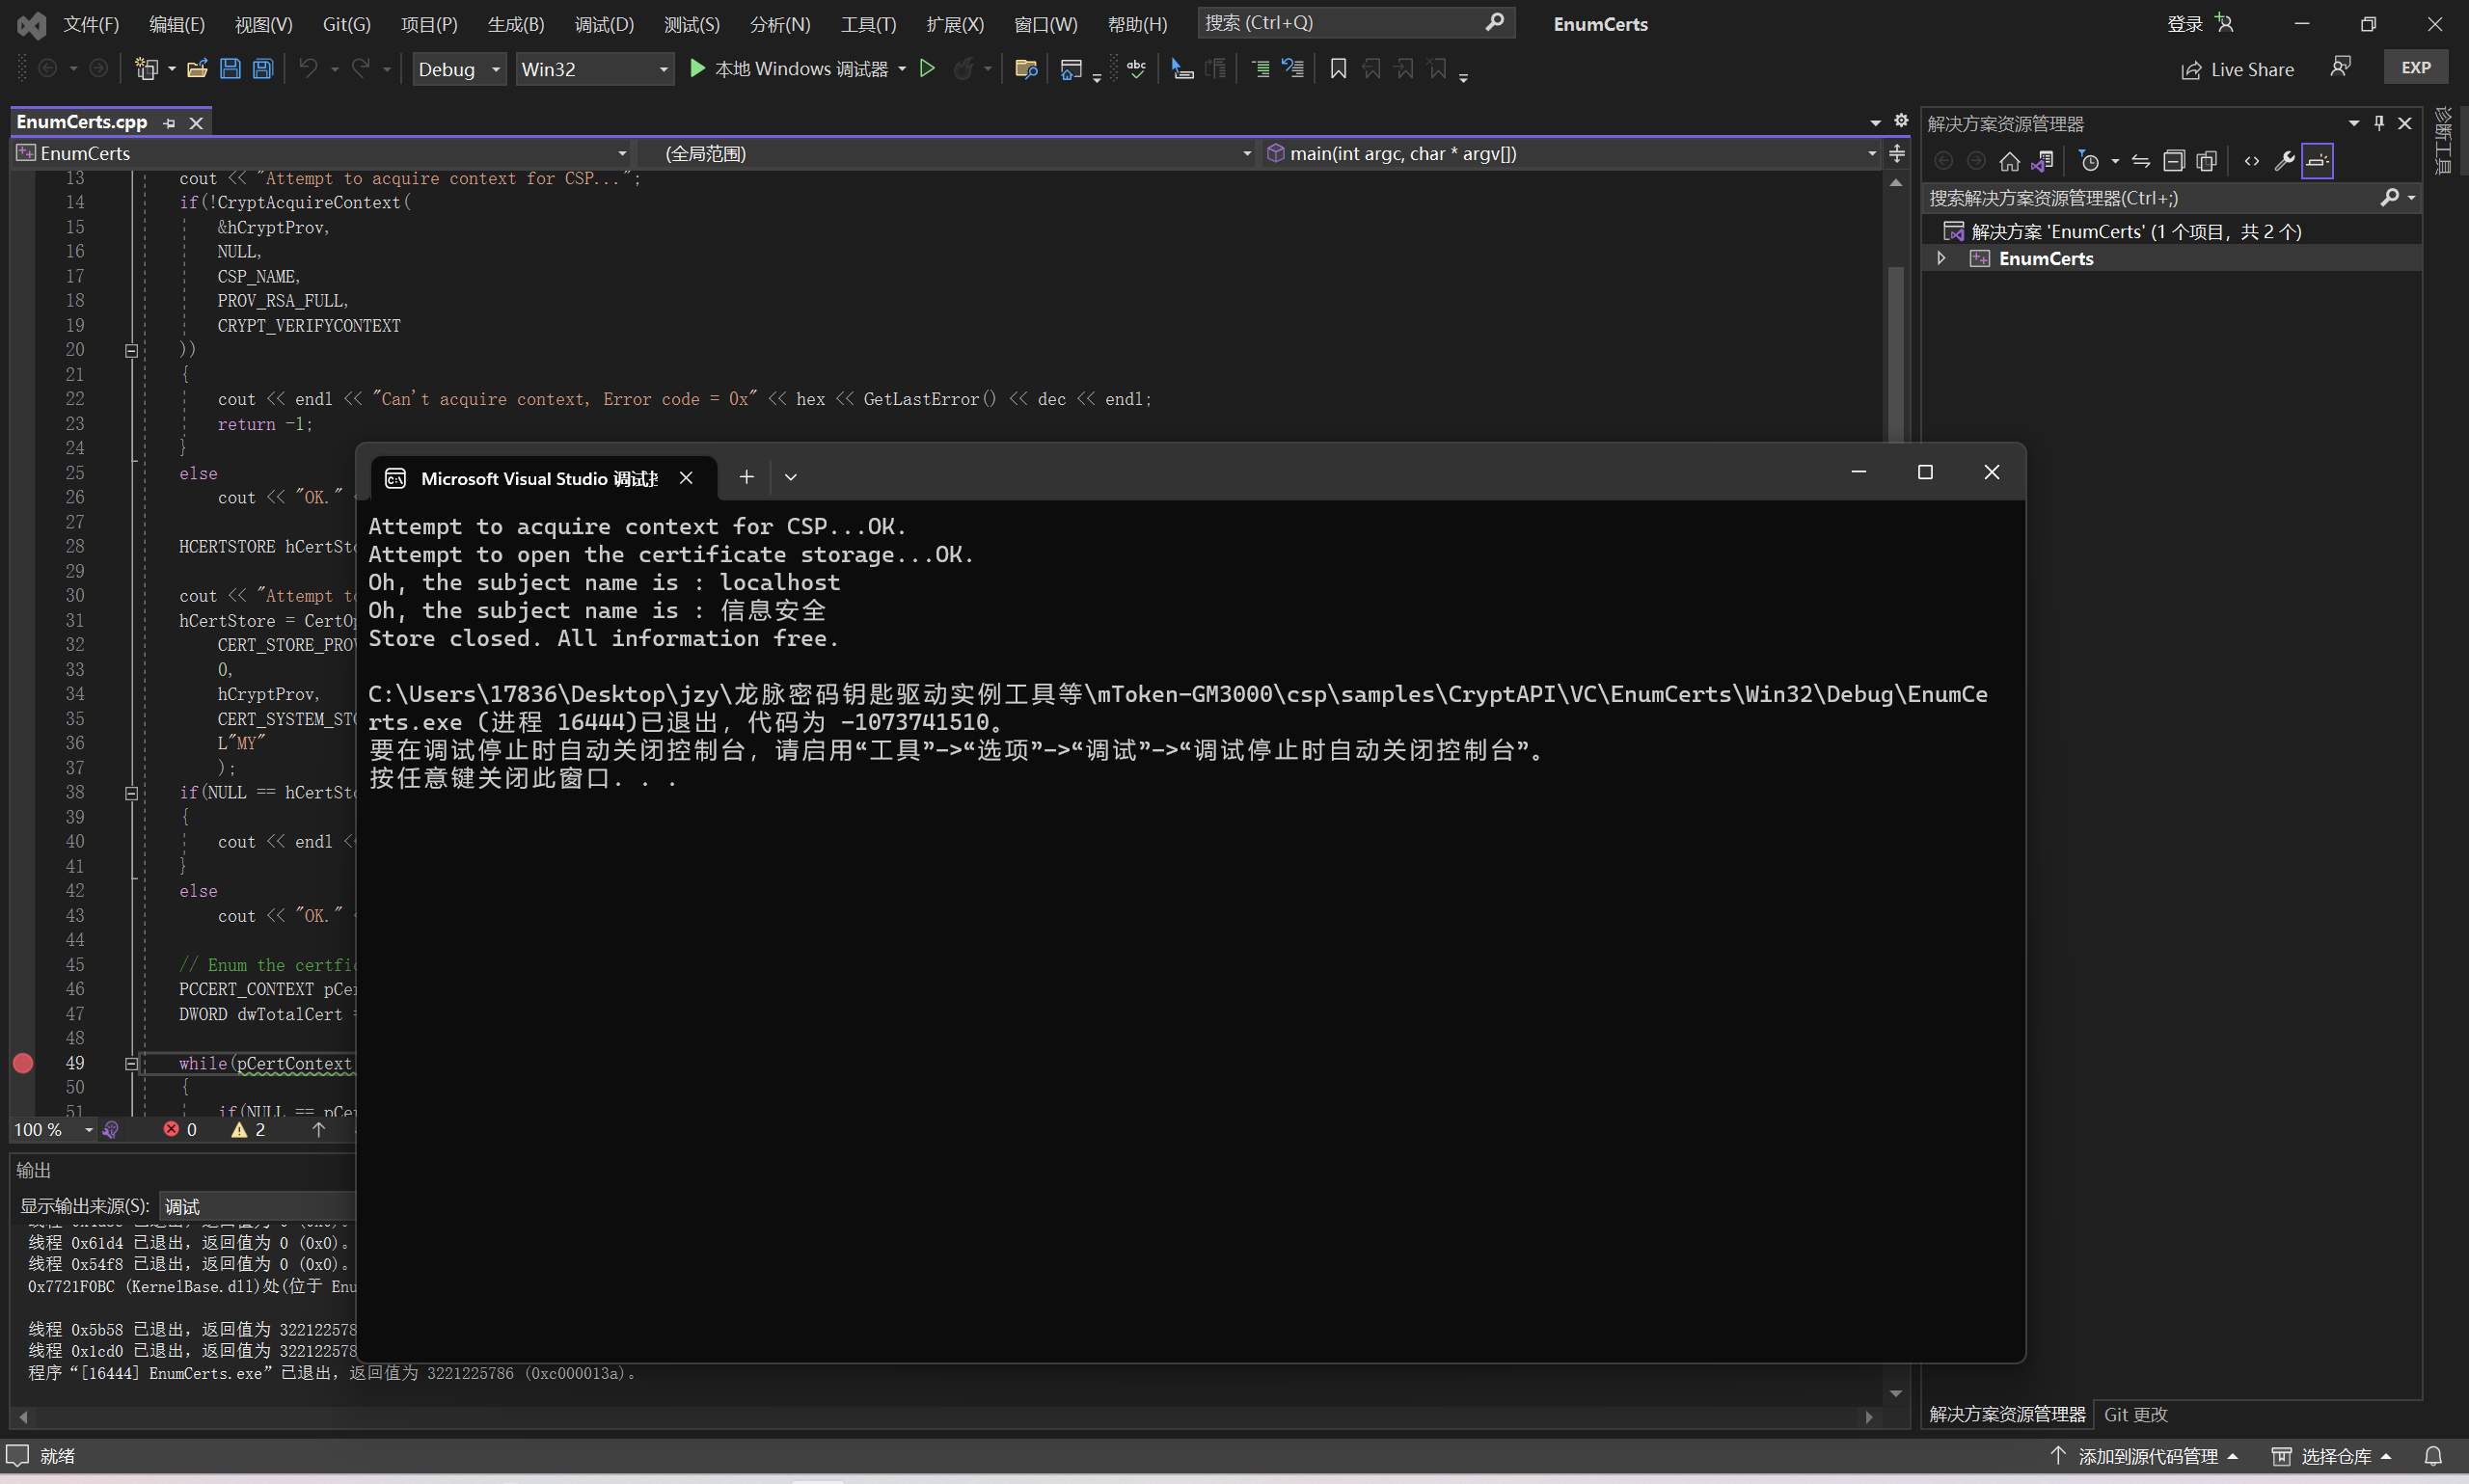Click the Open File folder icon
Screen dimensions: 2469x1484
click(197, 69)
